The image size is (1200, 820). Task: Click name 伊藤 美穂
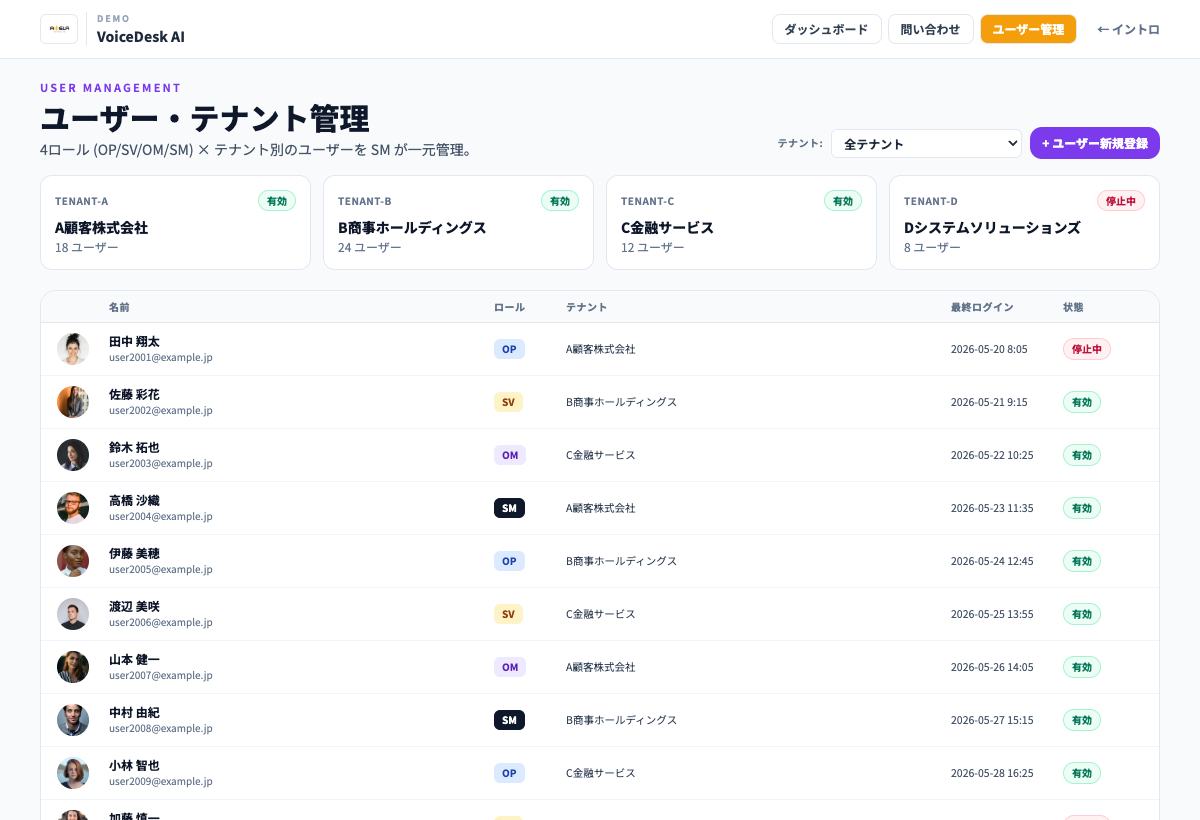[134, 554]
